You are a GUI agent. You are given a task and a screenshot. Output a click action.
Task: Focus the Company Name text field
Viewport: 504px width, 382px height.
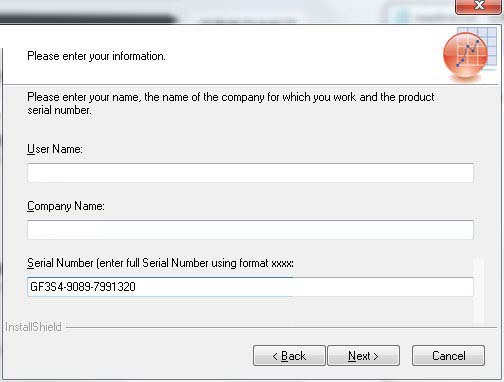pyautogui.click(x=250, y=229)
